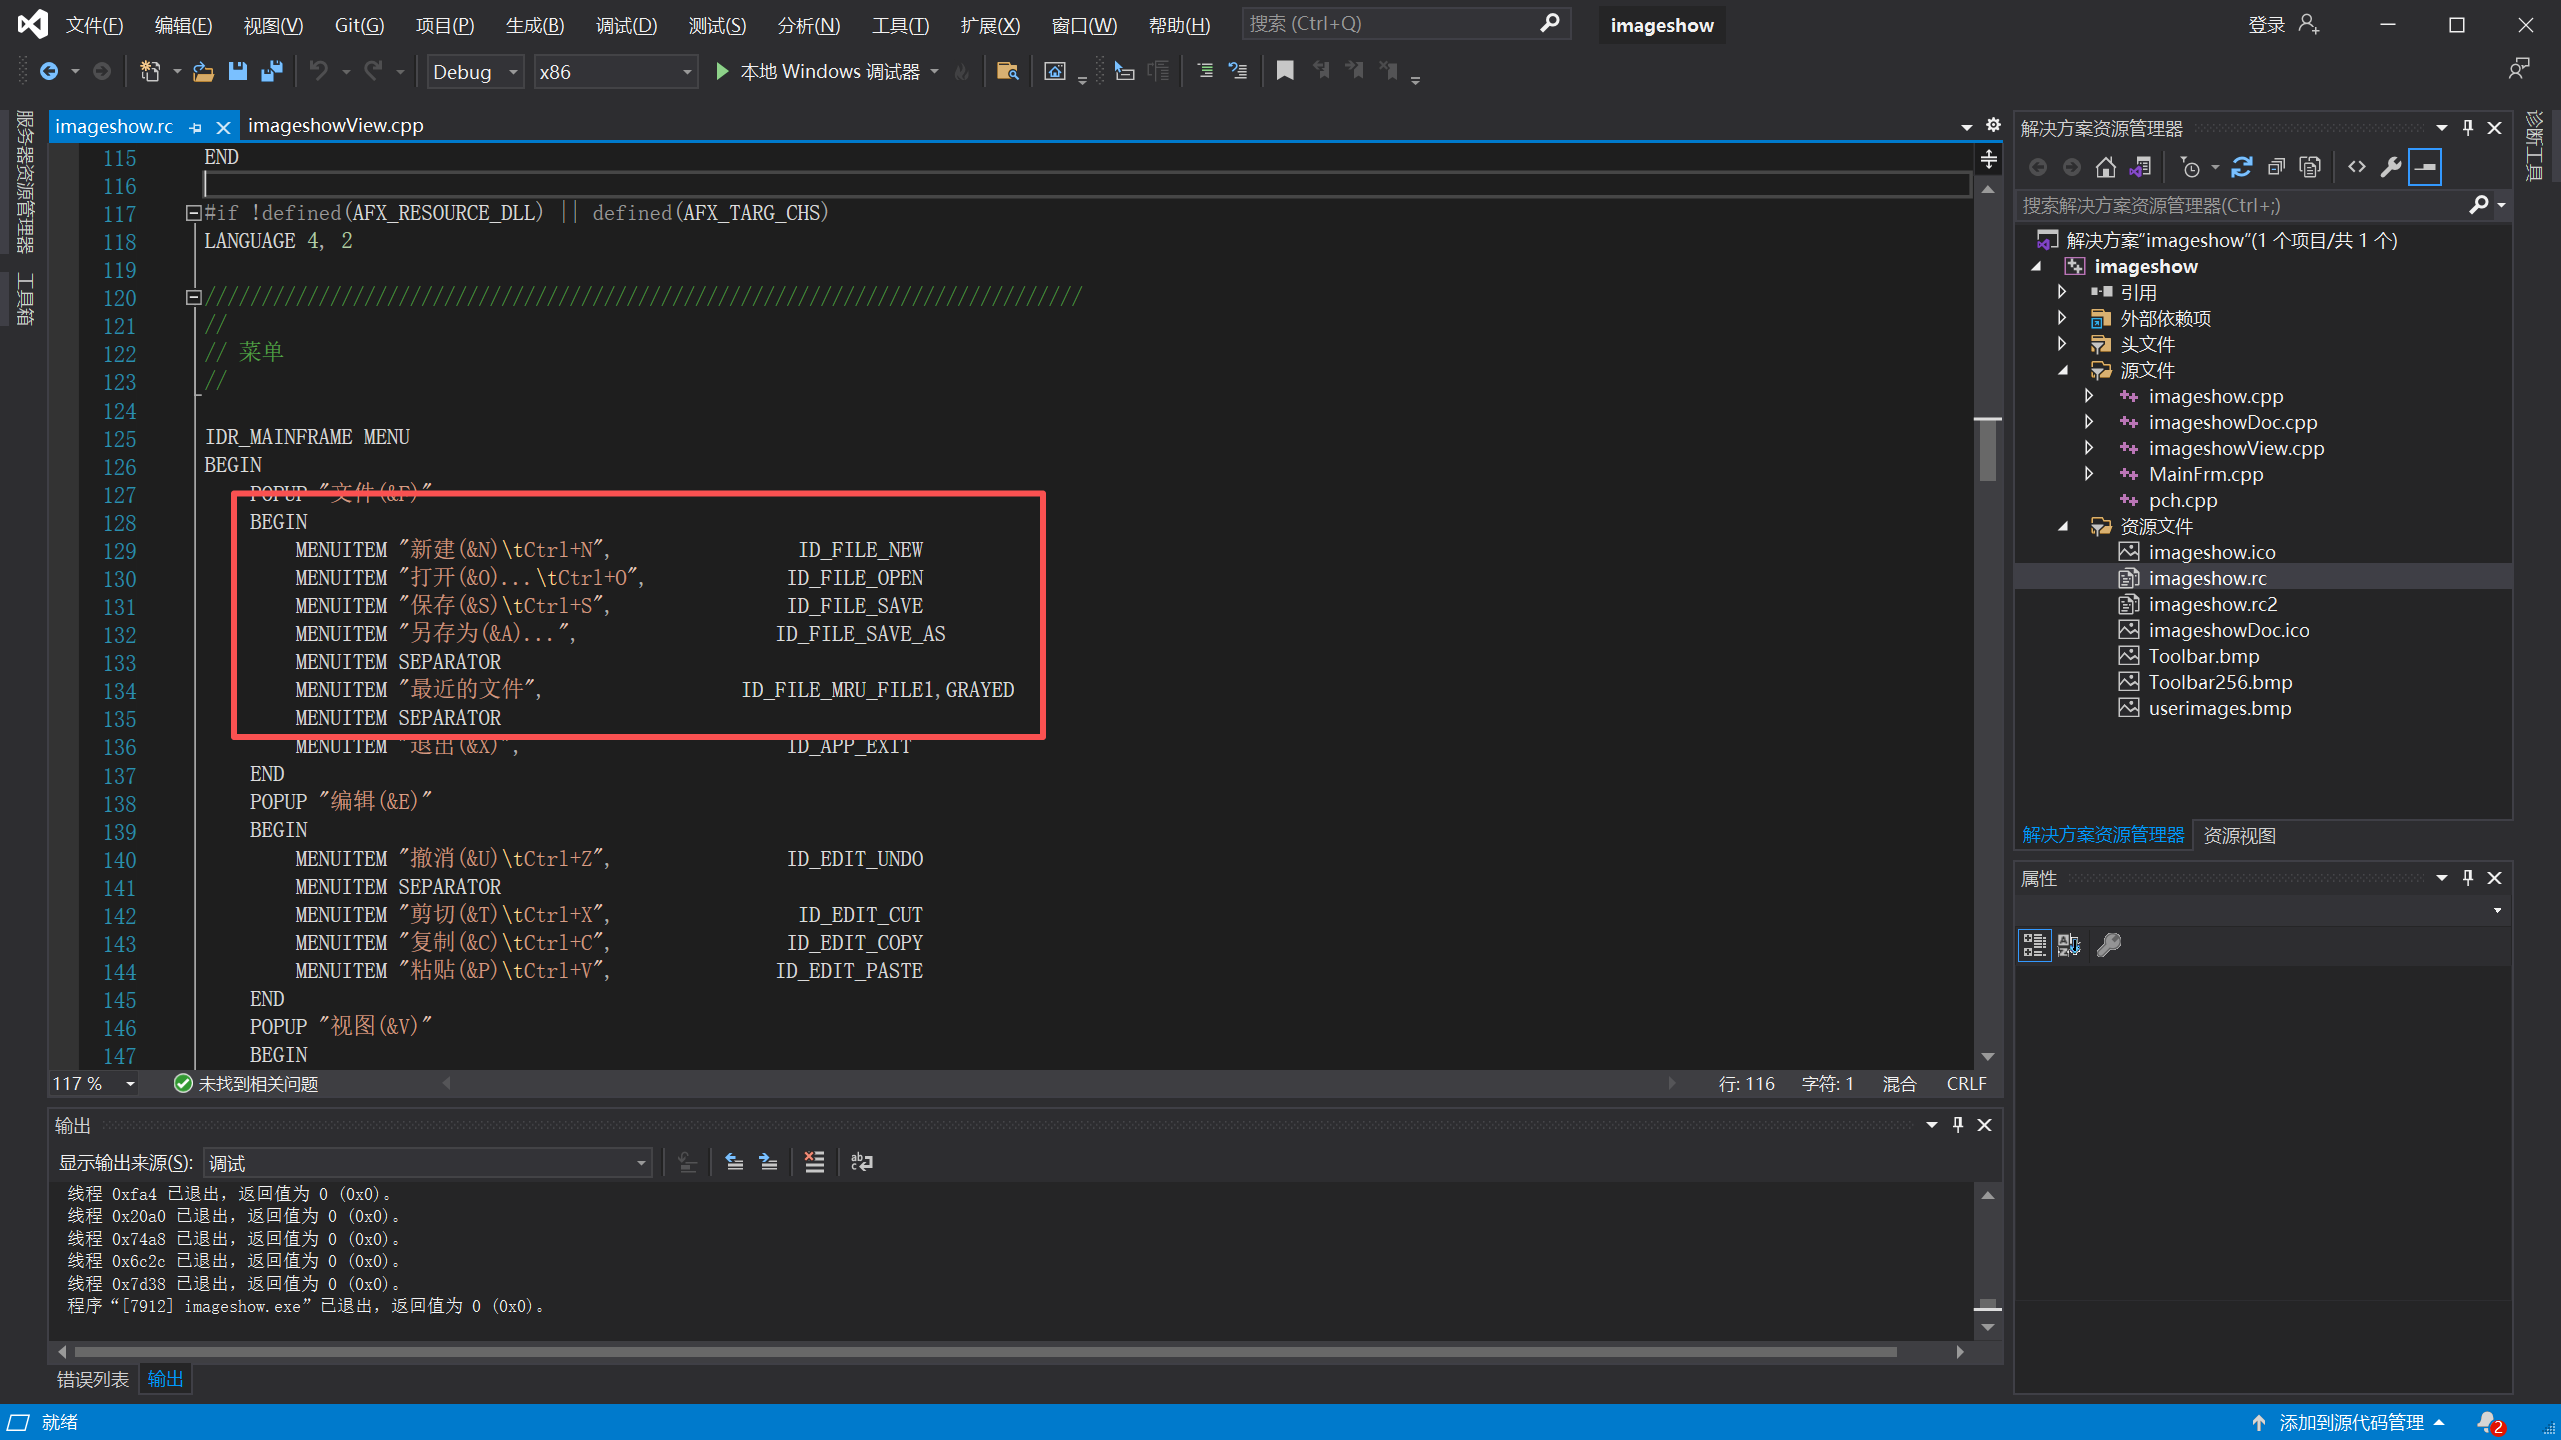Image resolution: width=2561 pixels, height=1440 pixels.
Task: Toggle auto-hide pin for Properties panel
Action: 2468,878
